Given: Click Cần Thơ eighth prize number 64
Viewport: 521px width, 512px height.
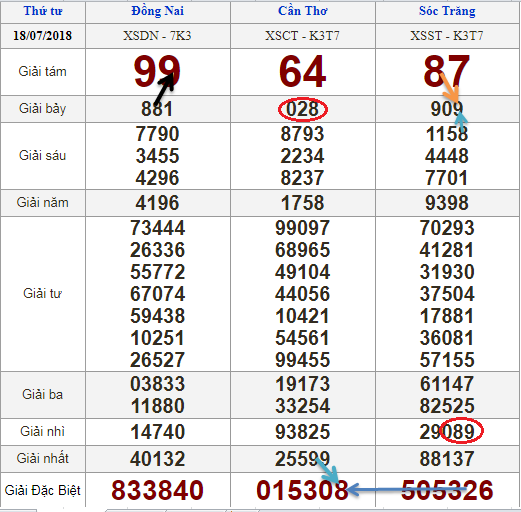Looking at the screenshot, I should pyautogui.click(x=303, y=71).
